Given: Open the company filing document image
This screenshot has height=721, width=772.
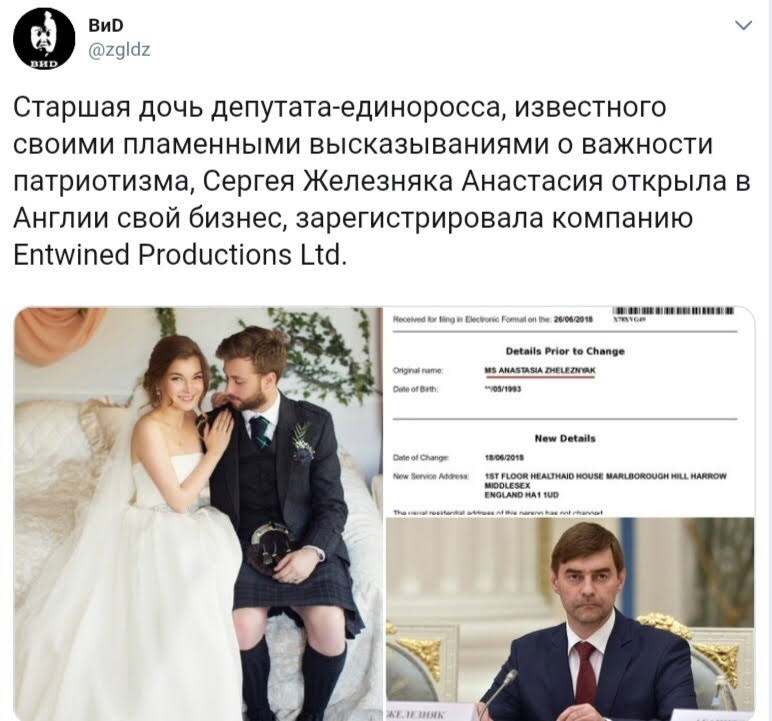Looking at the screenshot, I should [569, 411].
